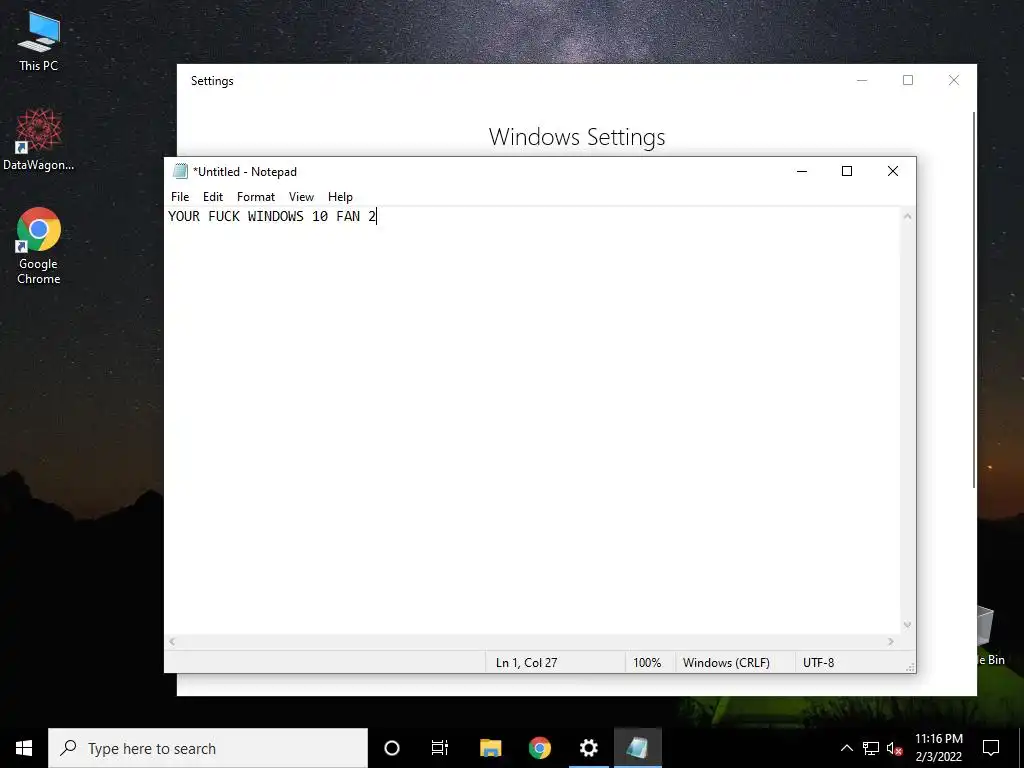Click the Notepad vertical scrollbar down arrow

click(x=907, y=625)
